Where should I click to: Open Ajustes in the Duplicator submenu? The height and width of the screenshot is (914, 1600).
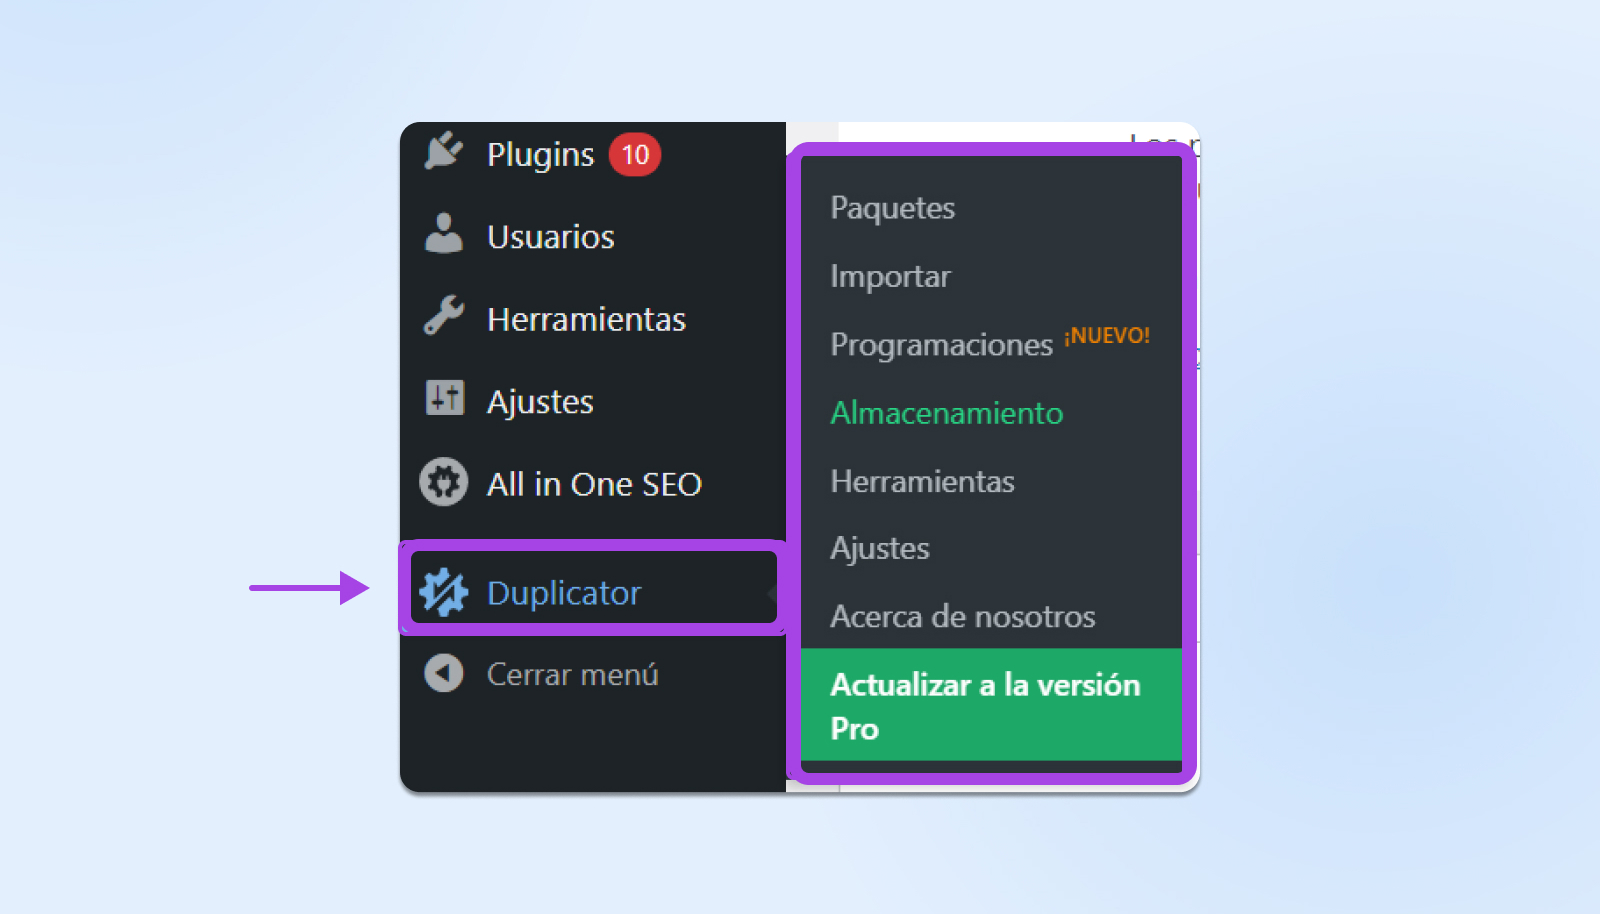(879, 548)
